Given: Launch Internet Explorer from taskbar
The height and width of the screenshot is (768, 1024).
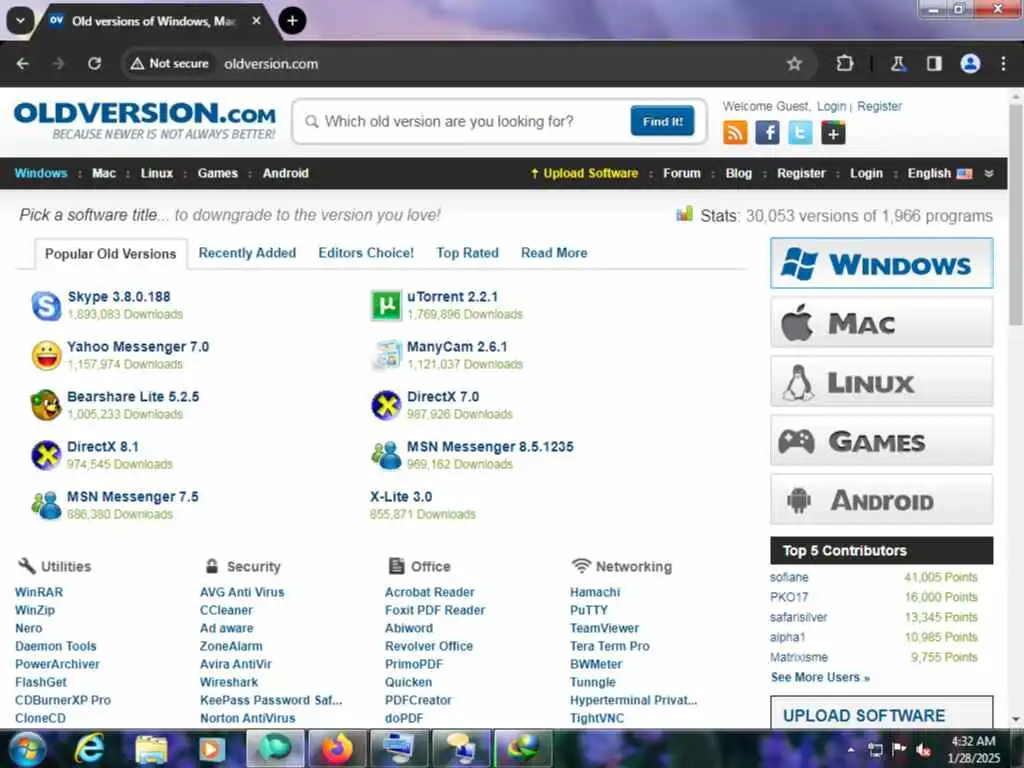Looking at the screenshot, I should coord(88,749).
